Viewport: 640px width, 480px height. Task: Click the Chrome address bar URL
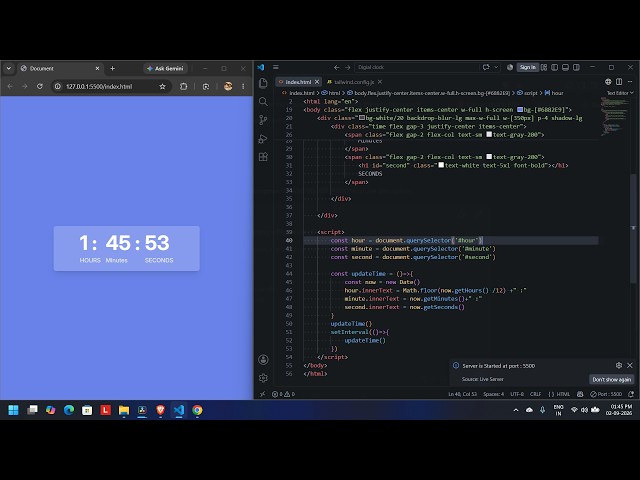click(x=99, y=87)
